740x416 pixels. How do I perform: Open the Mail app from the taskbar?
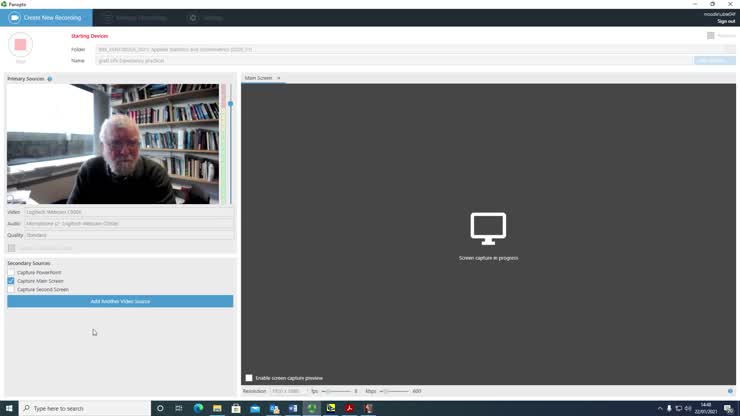pos(255,408)
